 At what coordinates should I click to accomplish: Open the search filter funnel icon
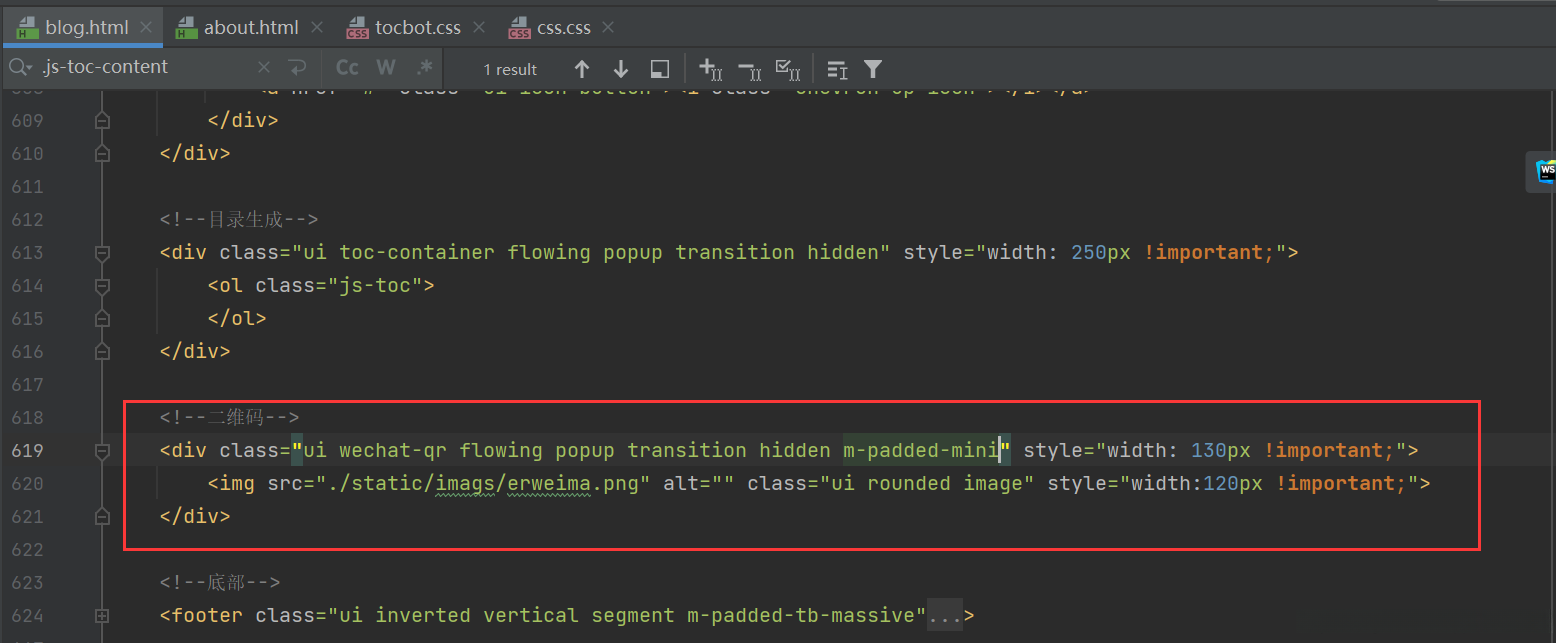tap(873, 69)
